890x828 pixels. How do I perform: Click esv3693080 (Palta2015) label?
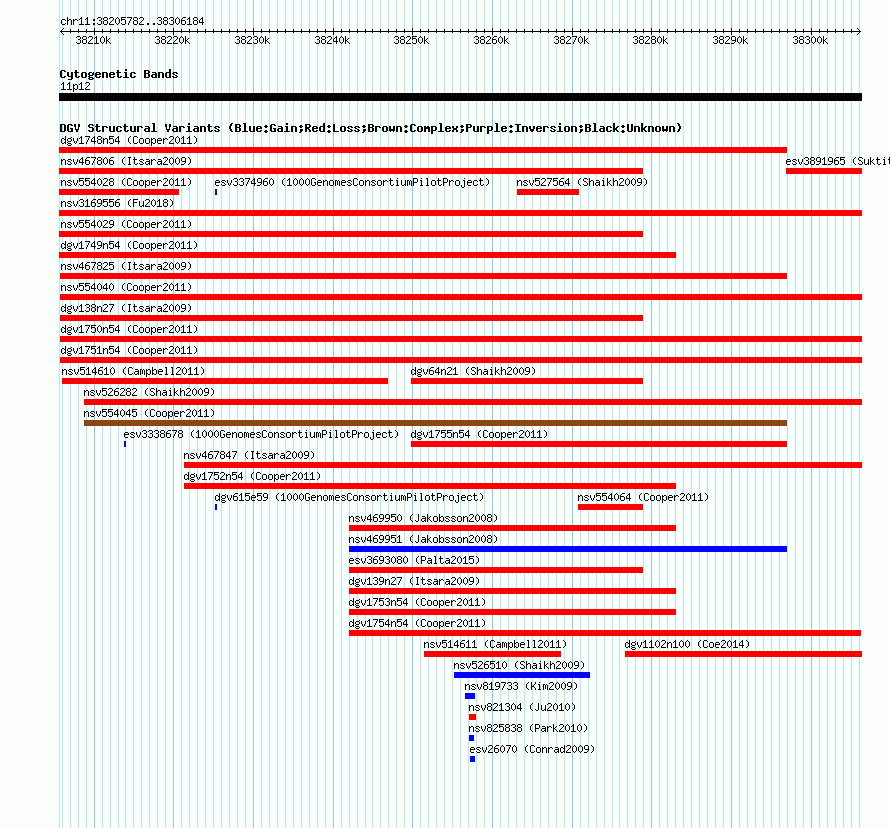[414, 560]
